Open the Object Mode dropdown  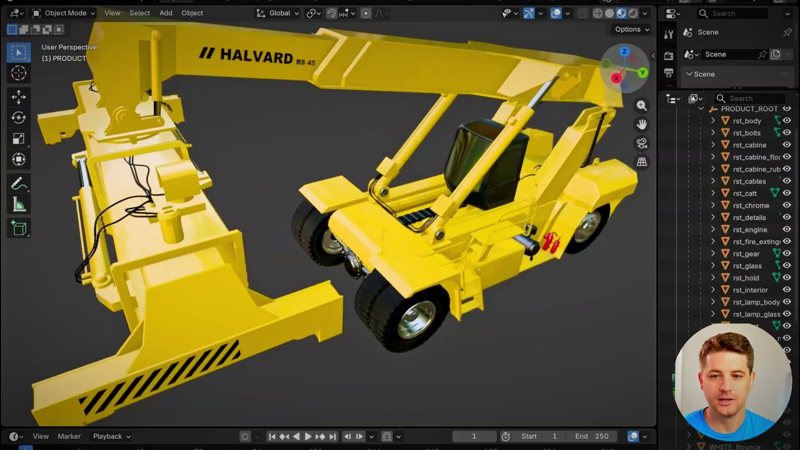tap(64, 13)
